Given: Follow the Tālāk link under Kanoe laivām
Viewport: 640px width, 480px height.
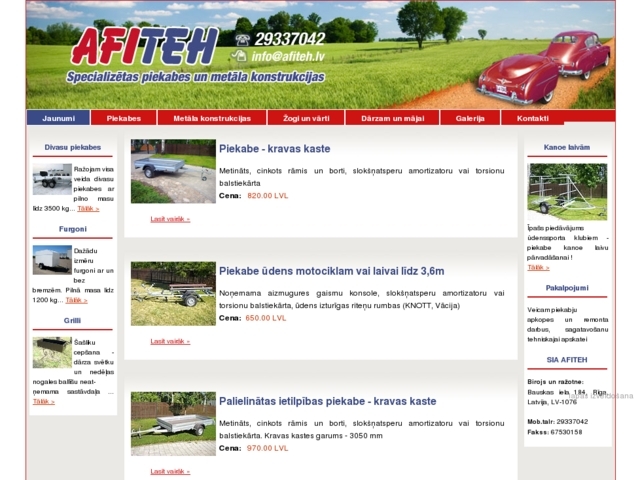Looking at the screenshot, I should (538, 268).
